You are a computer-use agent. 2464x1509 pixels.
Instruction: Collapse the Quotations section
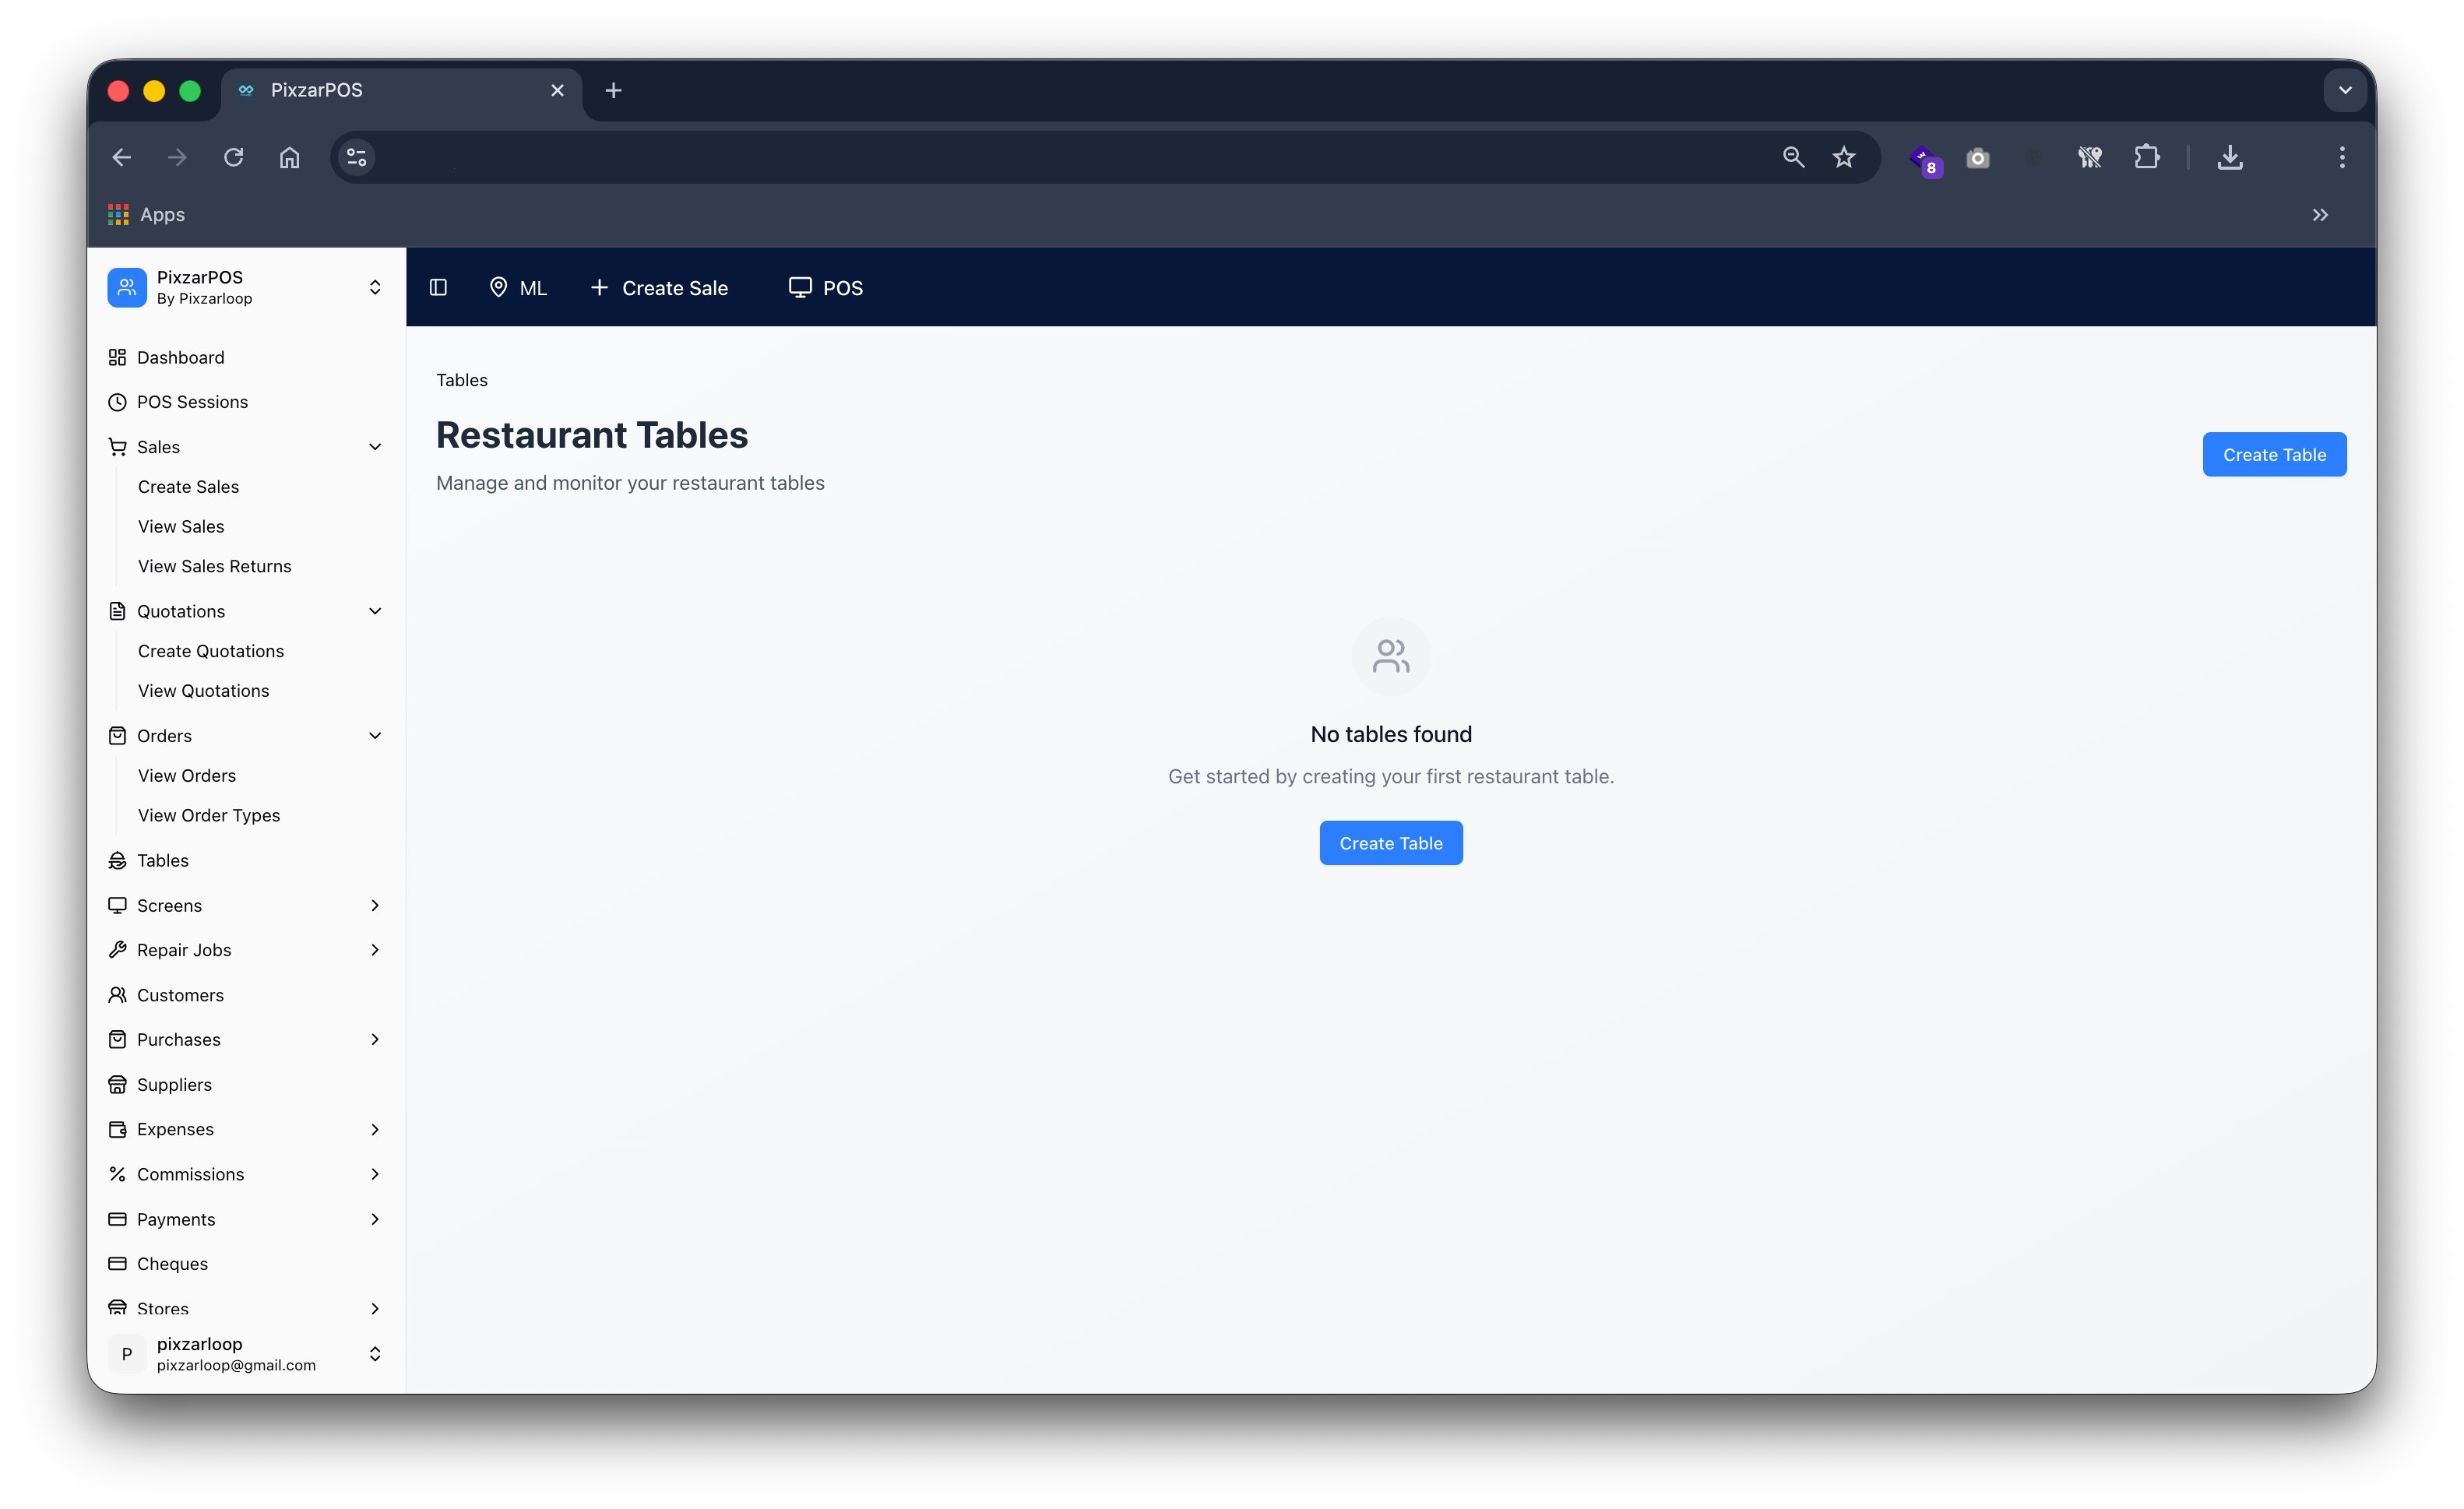(x=375, y=611)
